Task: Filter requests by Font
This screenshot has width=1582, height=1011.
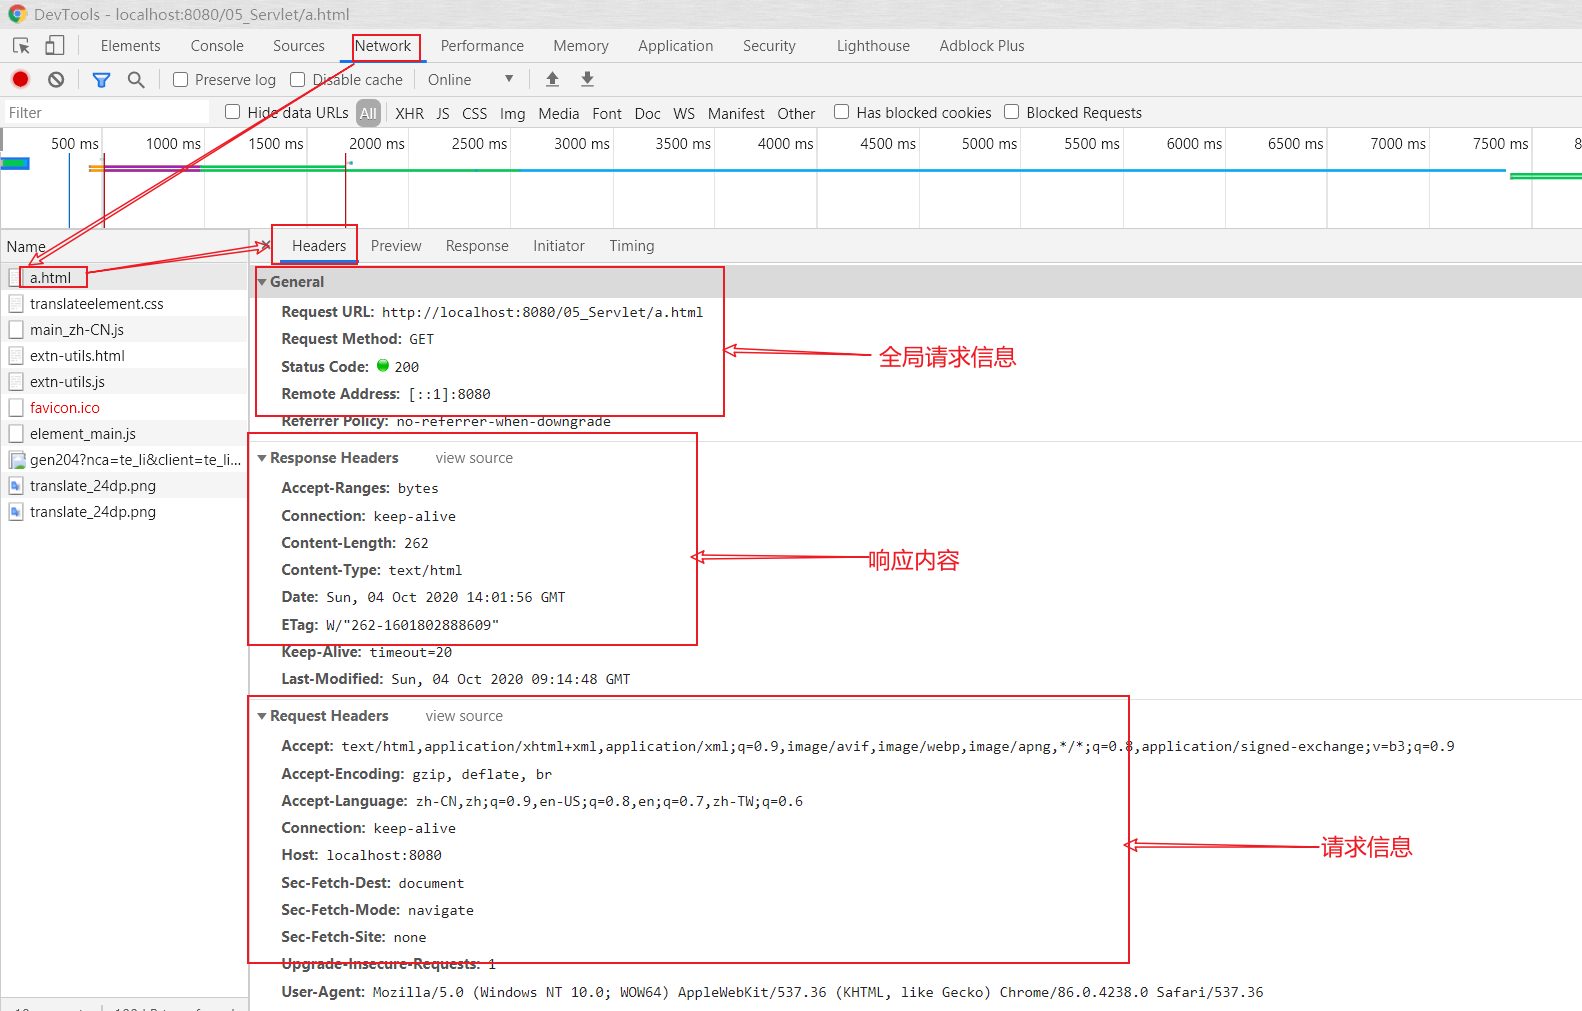Action: pos(607,114)
